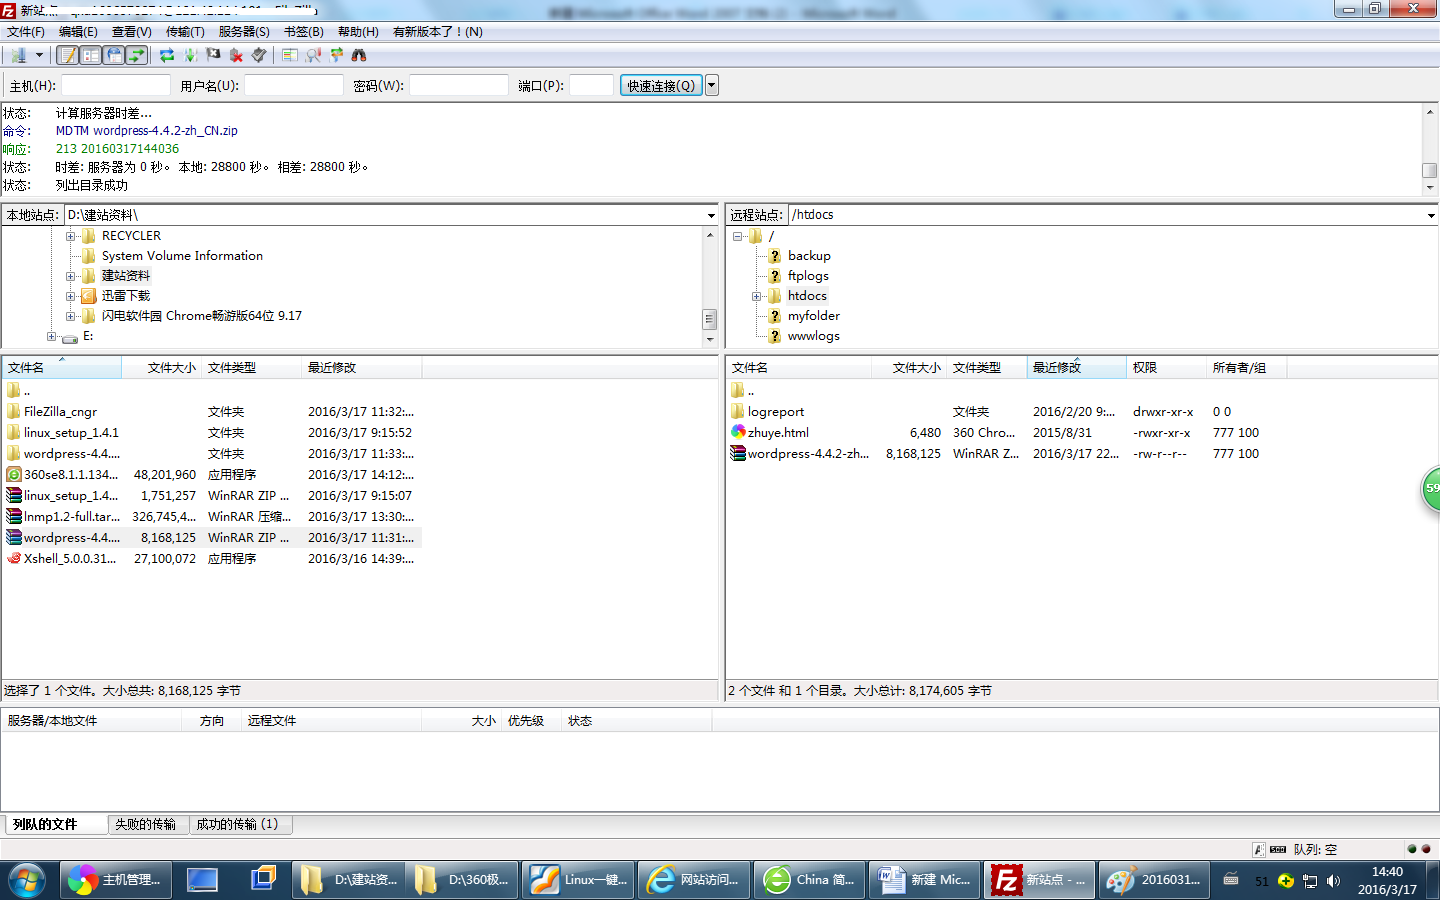Open the remote site path dropdown

point(1431,215)
